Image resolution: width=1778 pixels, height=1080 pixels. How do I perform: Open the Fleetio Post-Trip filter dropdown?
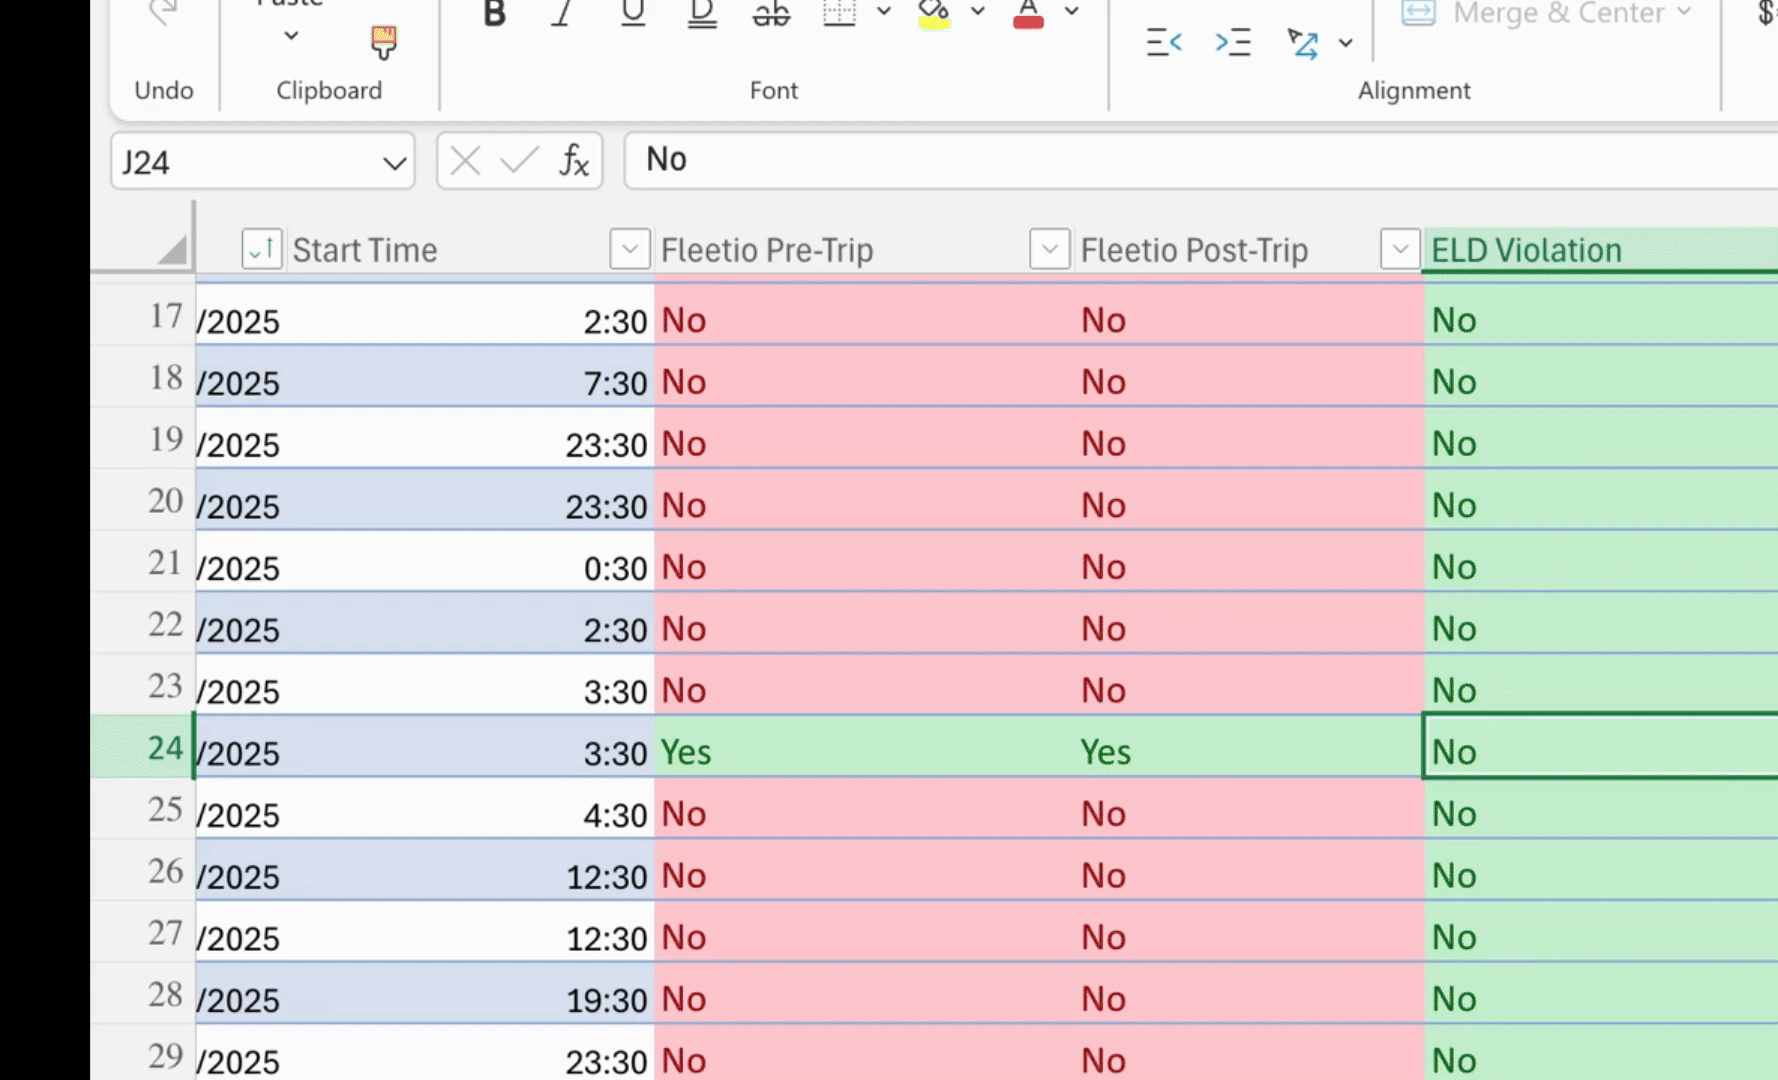[x=1050, y=249]
